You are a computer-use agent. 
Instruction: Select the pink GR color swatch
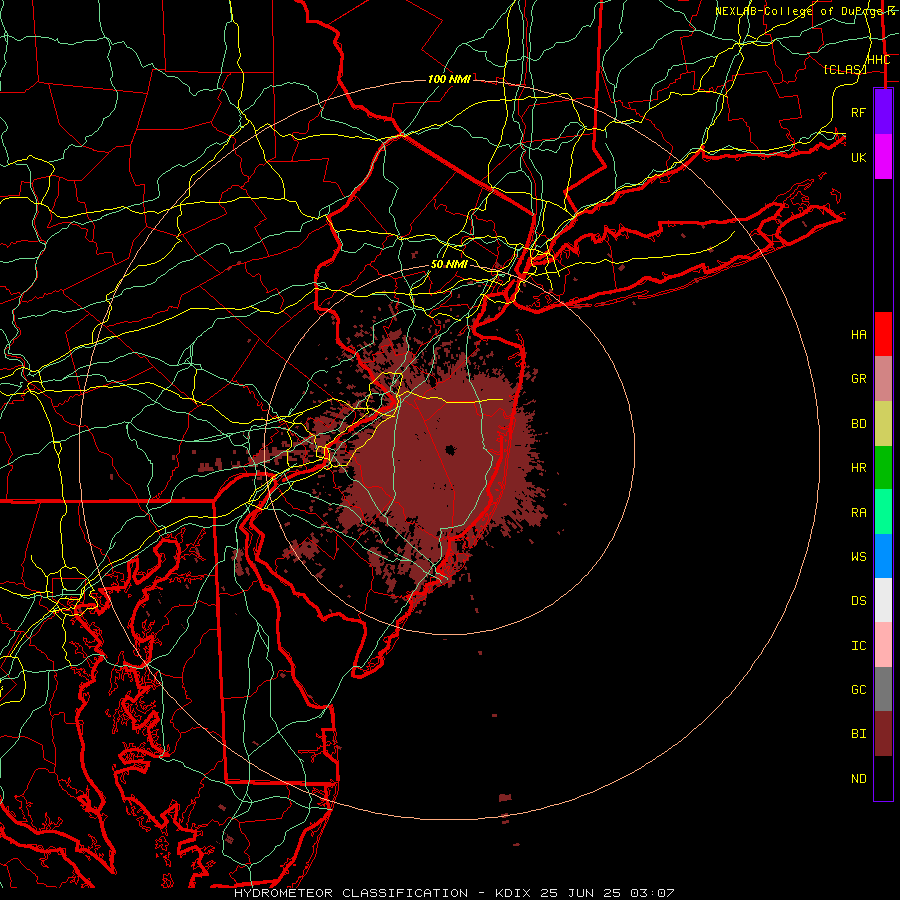point(883,378)
